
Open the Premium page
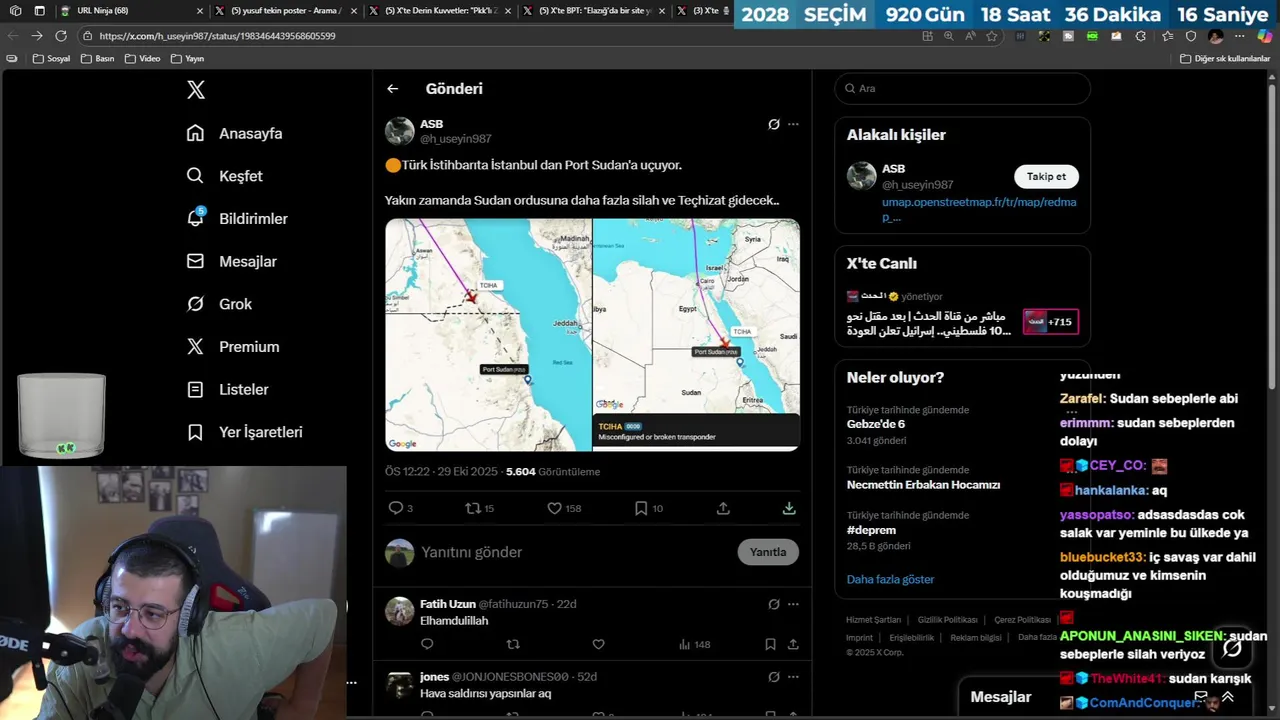[x=233, y=347]
